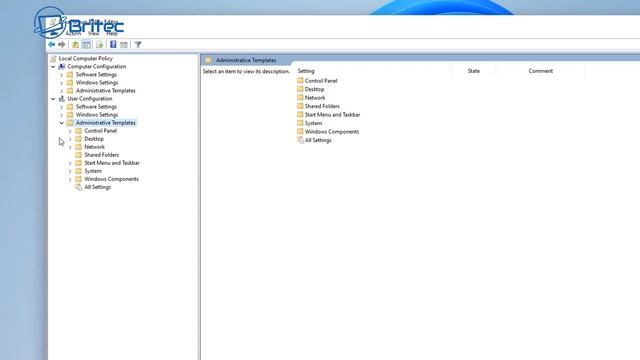Viewport: 640px width, 360px height.
Task: Click the Forward arrow toolbar icon
Action: tap(62, 44)
